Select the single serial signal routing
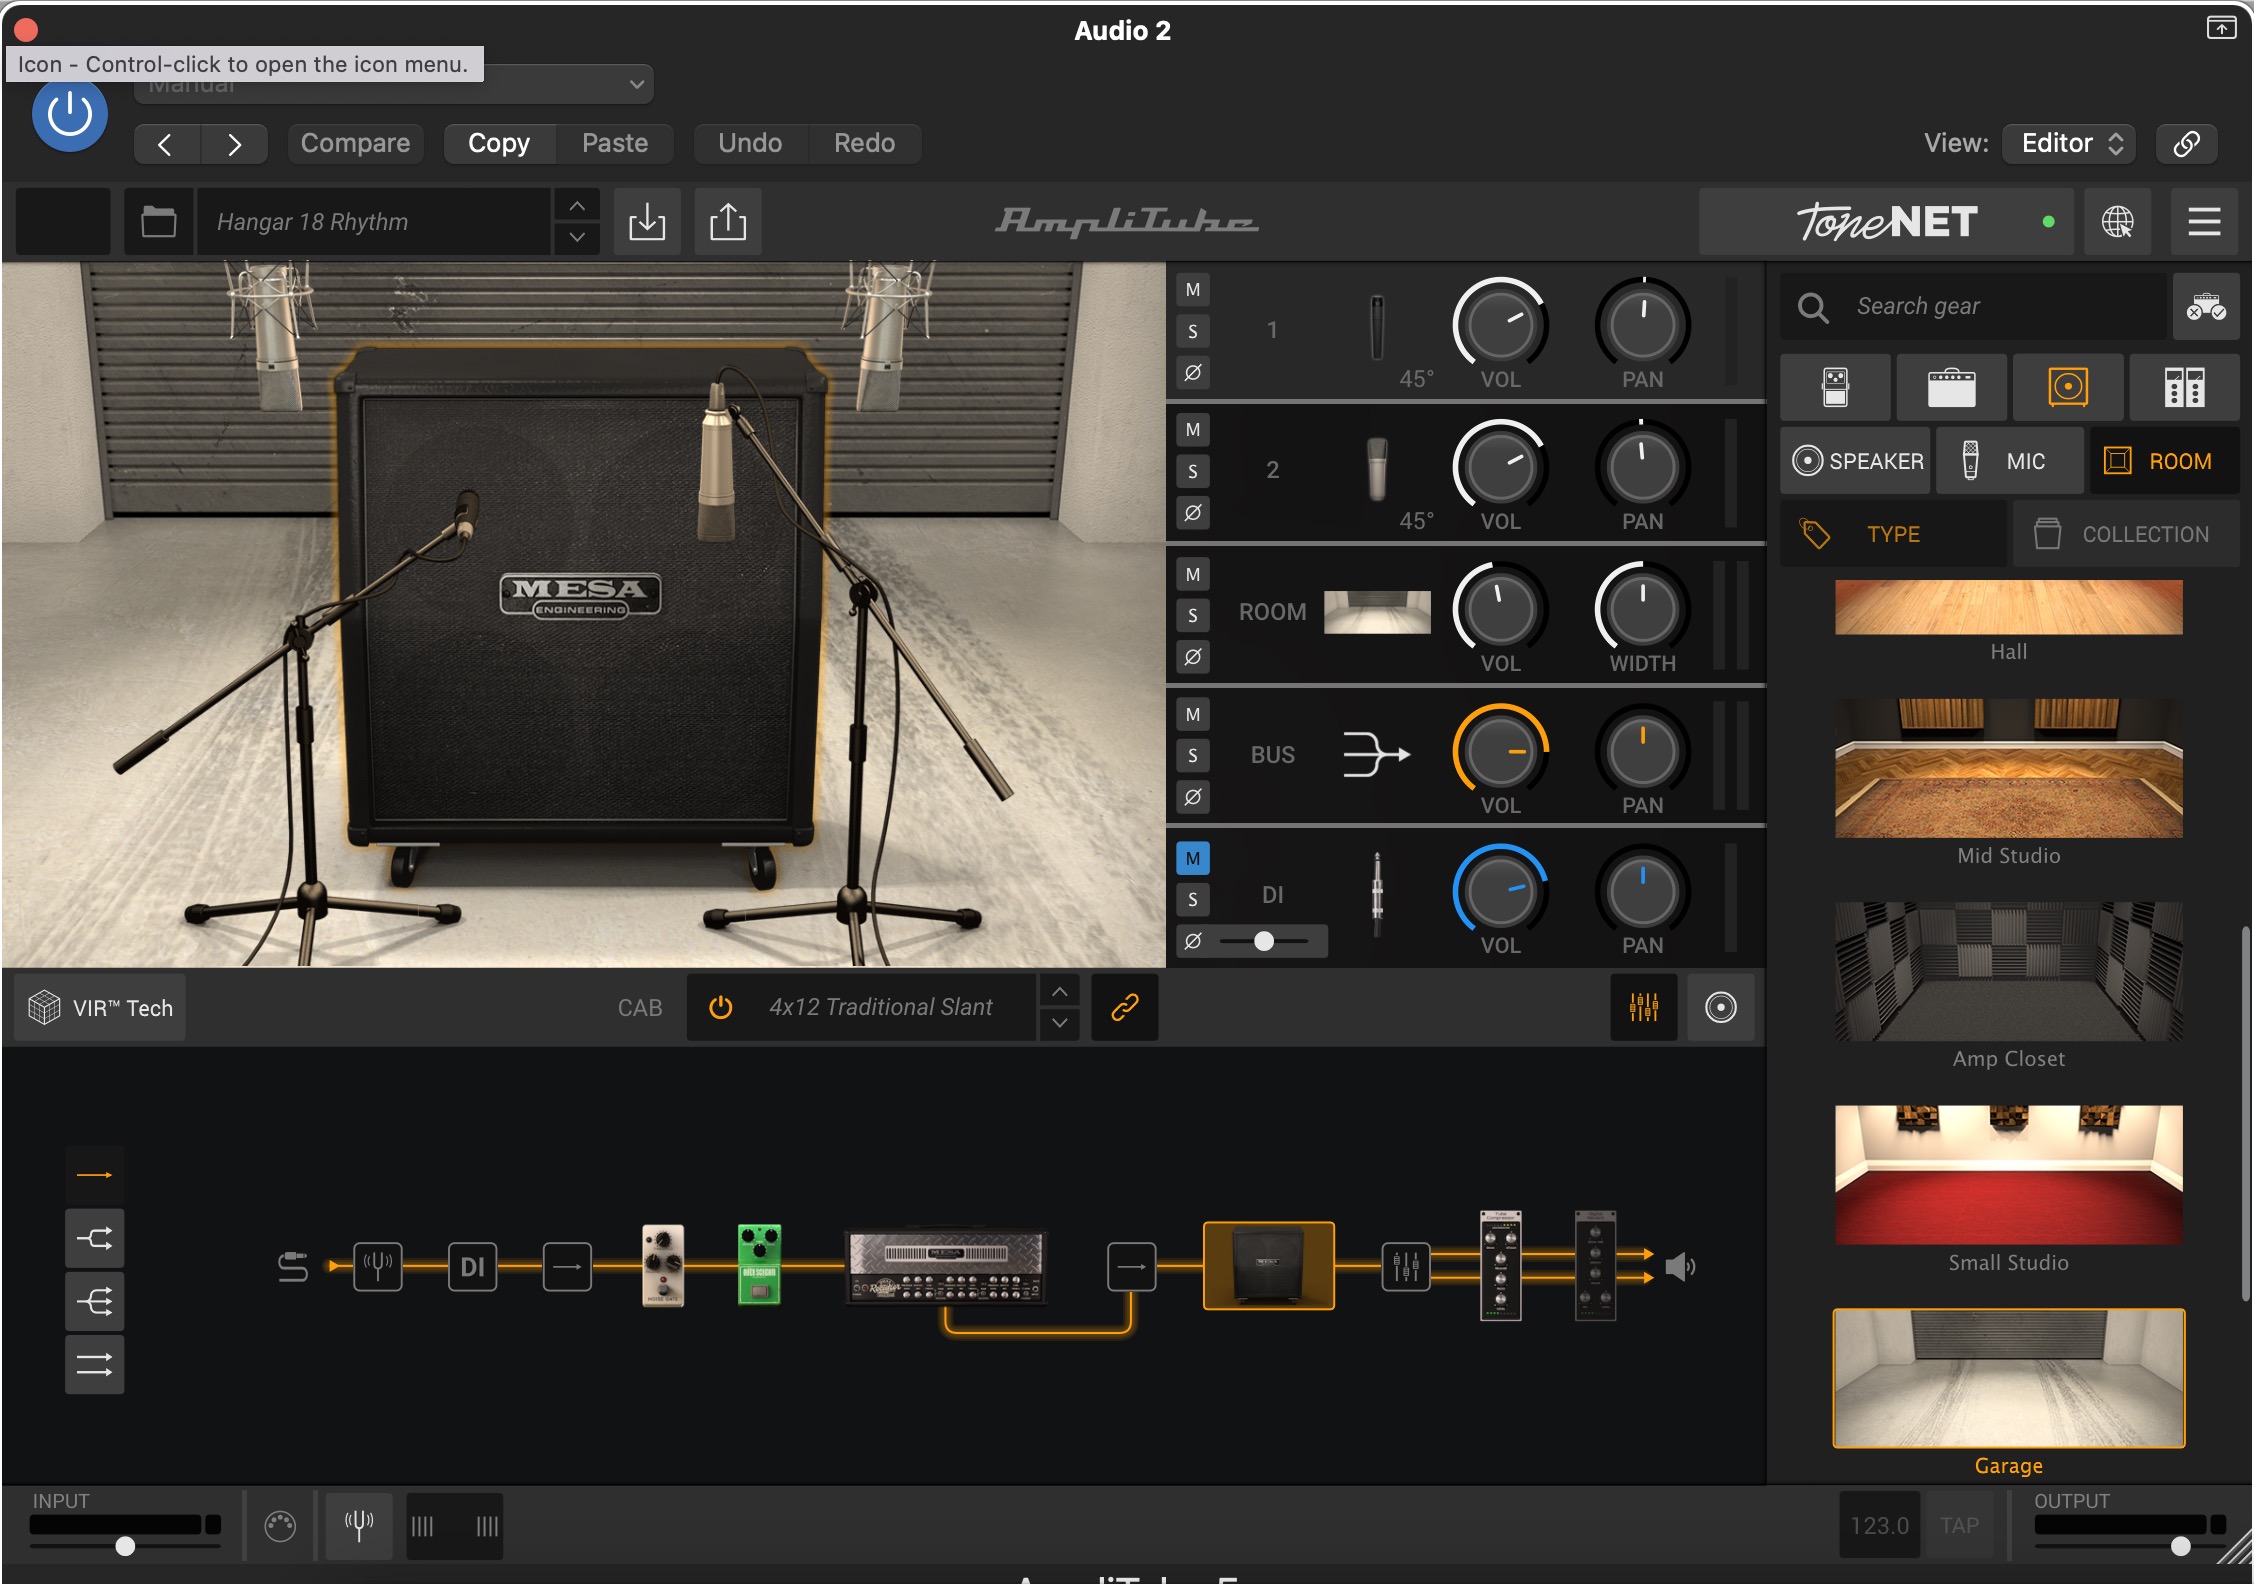Screen dimensions: 2254x1584 (x=95, y=1175)
